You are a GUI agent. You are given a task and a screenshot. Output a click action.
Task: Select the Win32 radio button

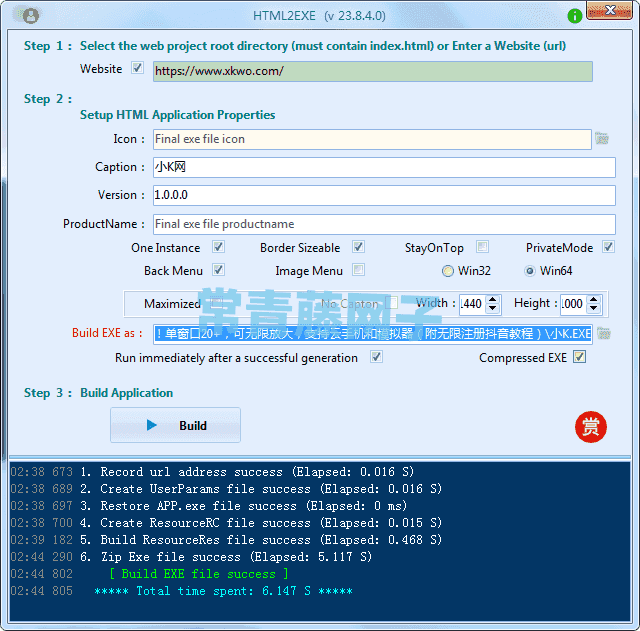tap(448, 271)
